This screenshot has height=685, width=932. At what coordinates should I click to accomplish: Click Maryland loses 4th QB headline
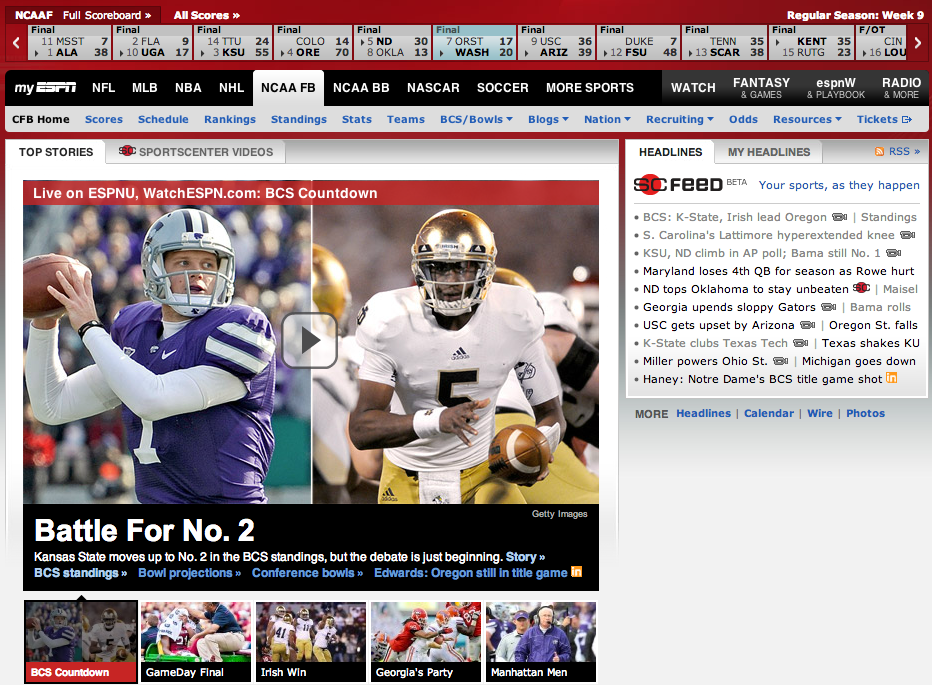pyautogui.click(x=778, y=271)
